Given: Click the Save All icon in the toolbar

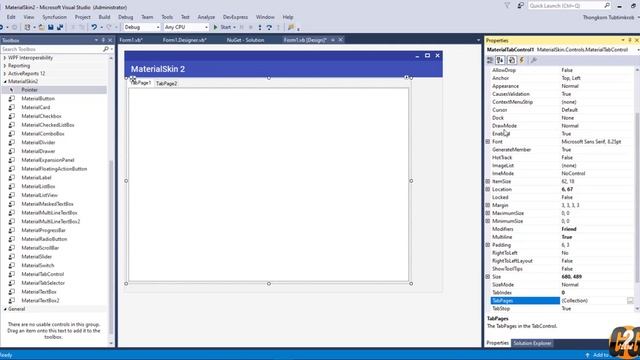Looking at the screenshot, I should tap(60, 27).
